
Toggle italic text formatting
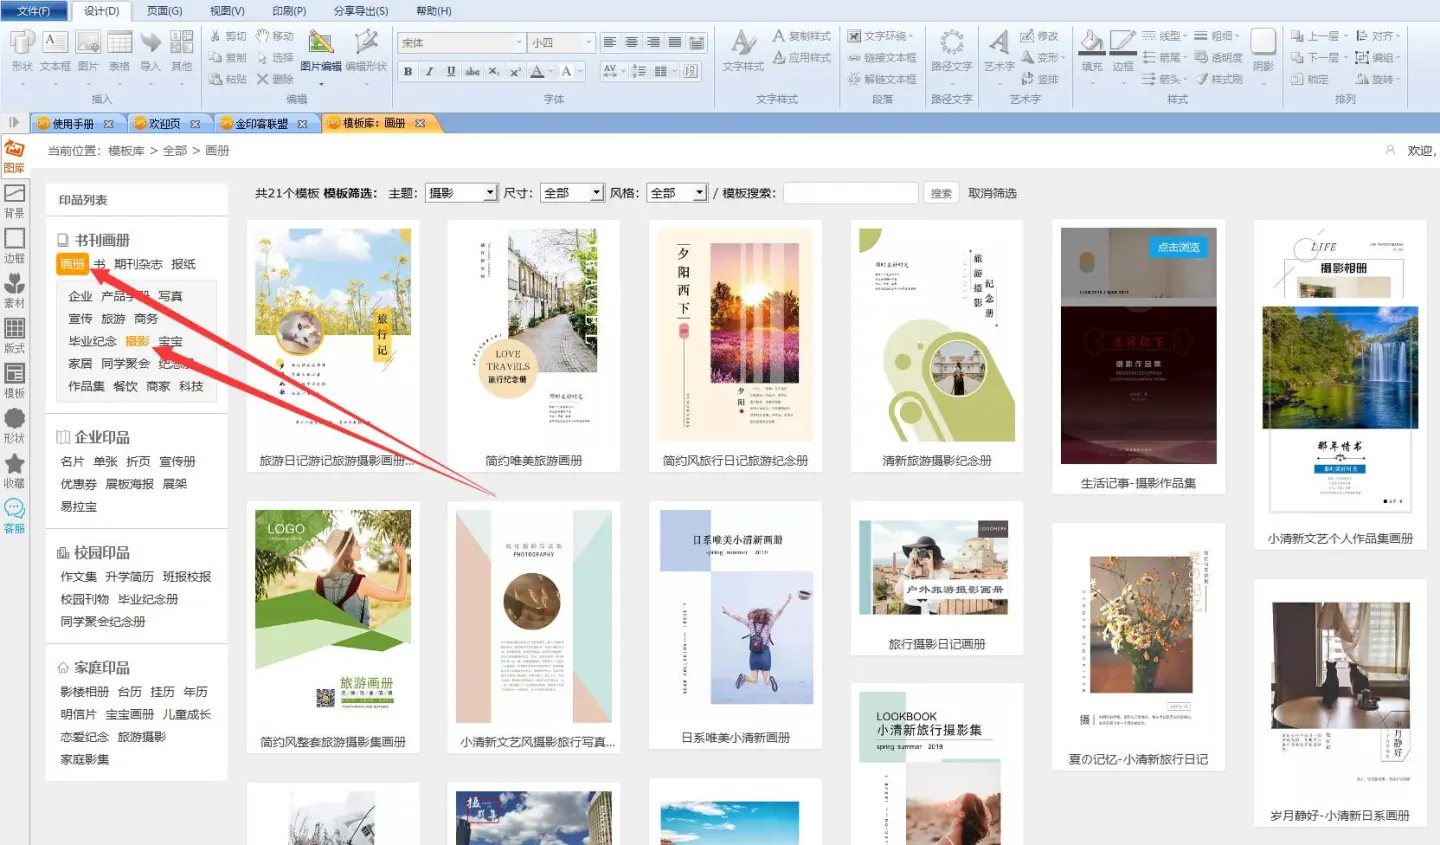point(429,71)
